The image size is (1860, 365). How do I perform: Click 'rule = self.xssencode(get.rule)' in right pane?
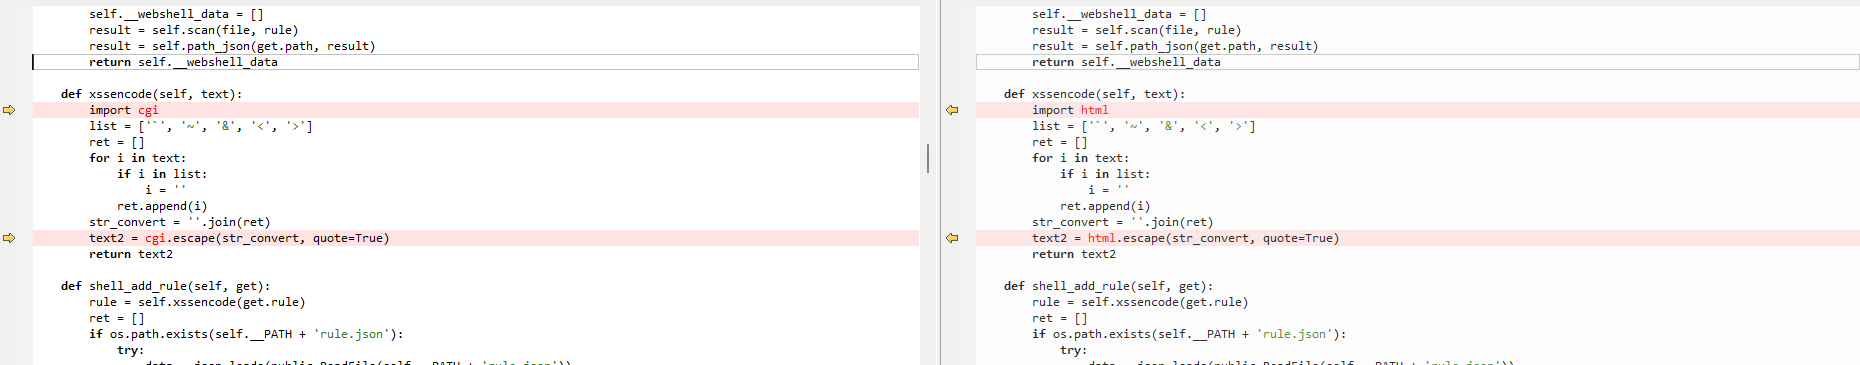1140,302
